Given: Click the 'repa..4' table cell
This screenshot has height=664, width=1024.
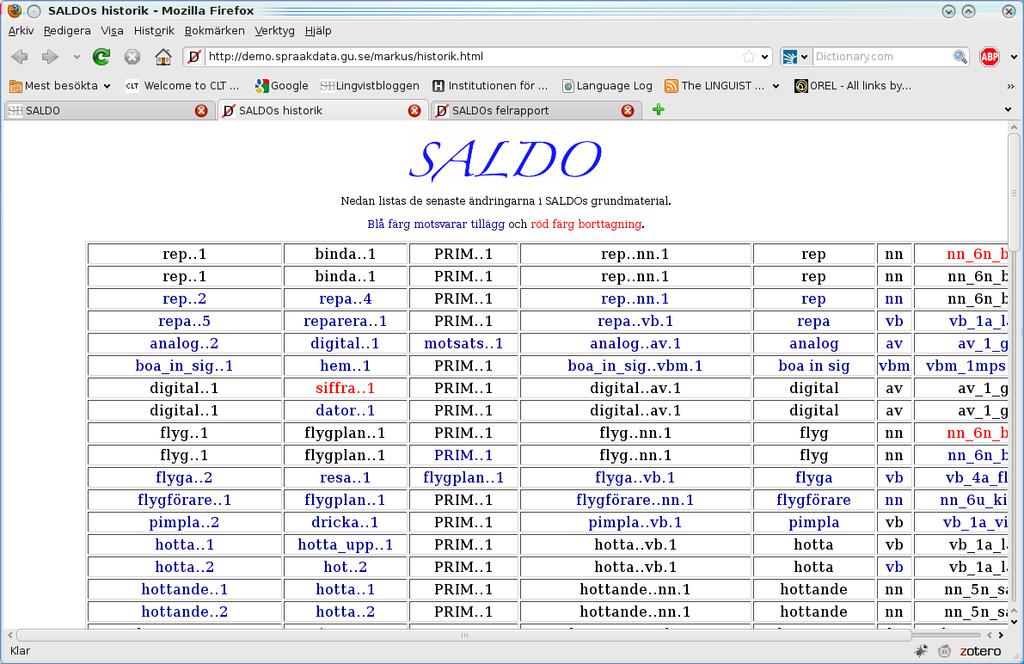Looking at the screenshot, I should pyautogui.click(x=345, y=299).
